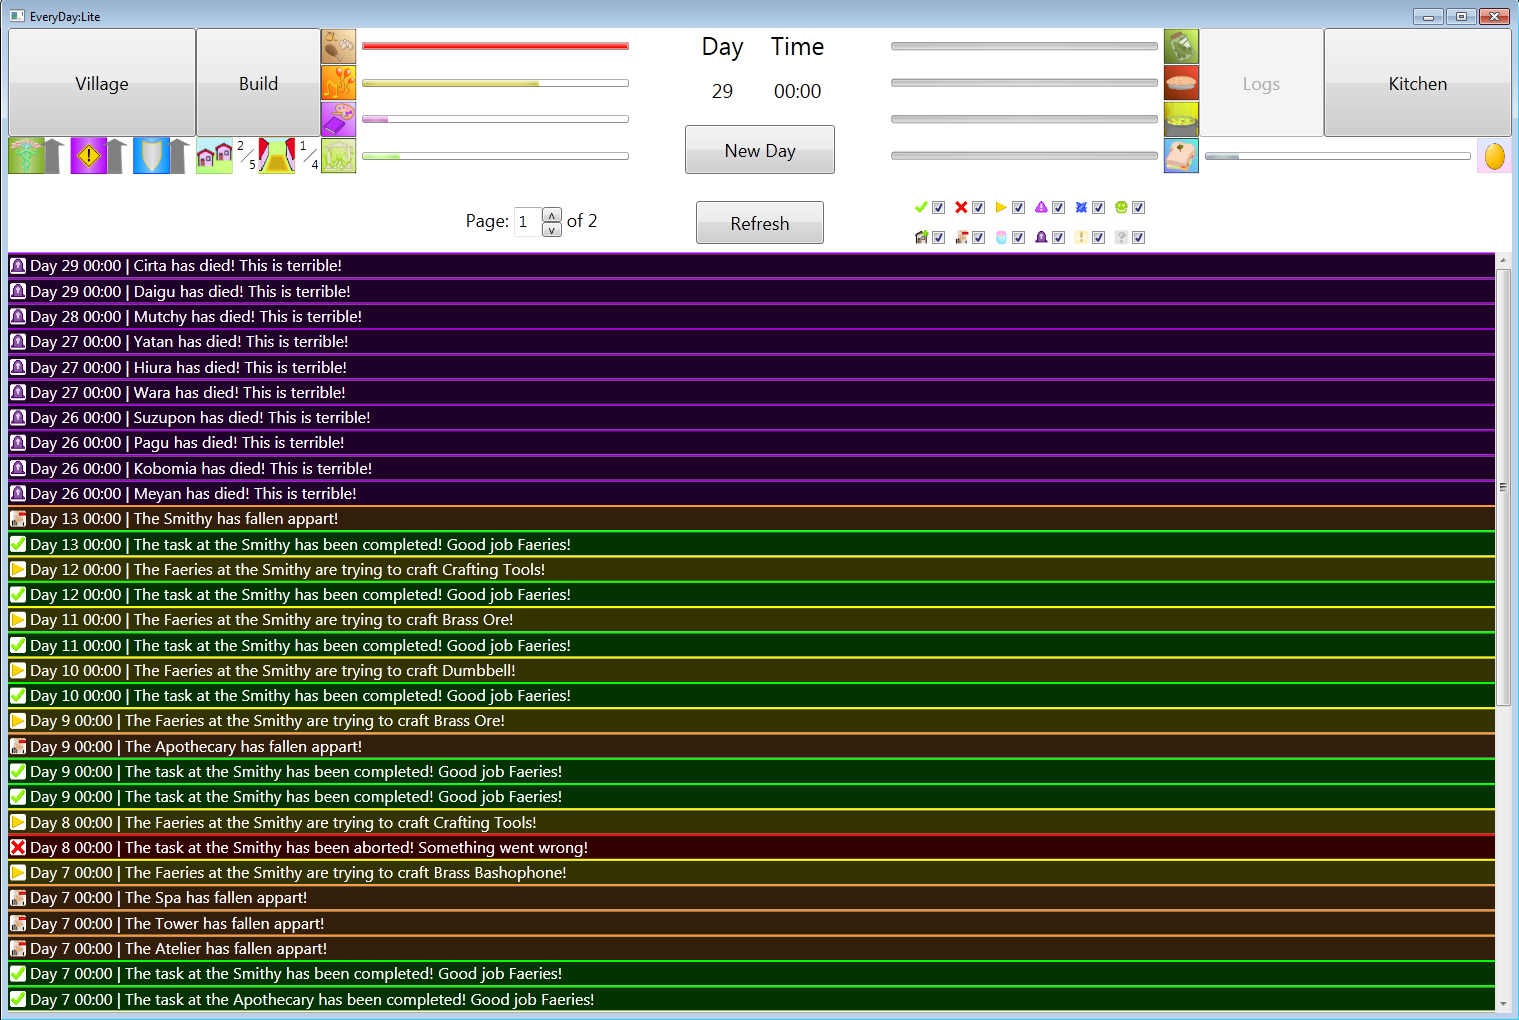Uncheck the yellow play arrow filter checkbox
Image resolution: width=1519 pixels, height=1020 pixels.
coord(1018,208)
